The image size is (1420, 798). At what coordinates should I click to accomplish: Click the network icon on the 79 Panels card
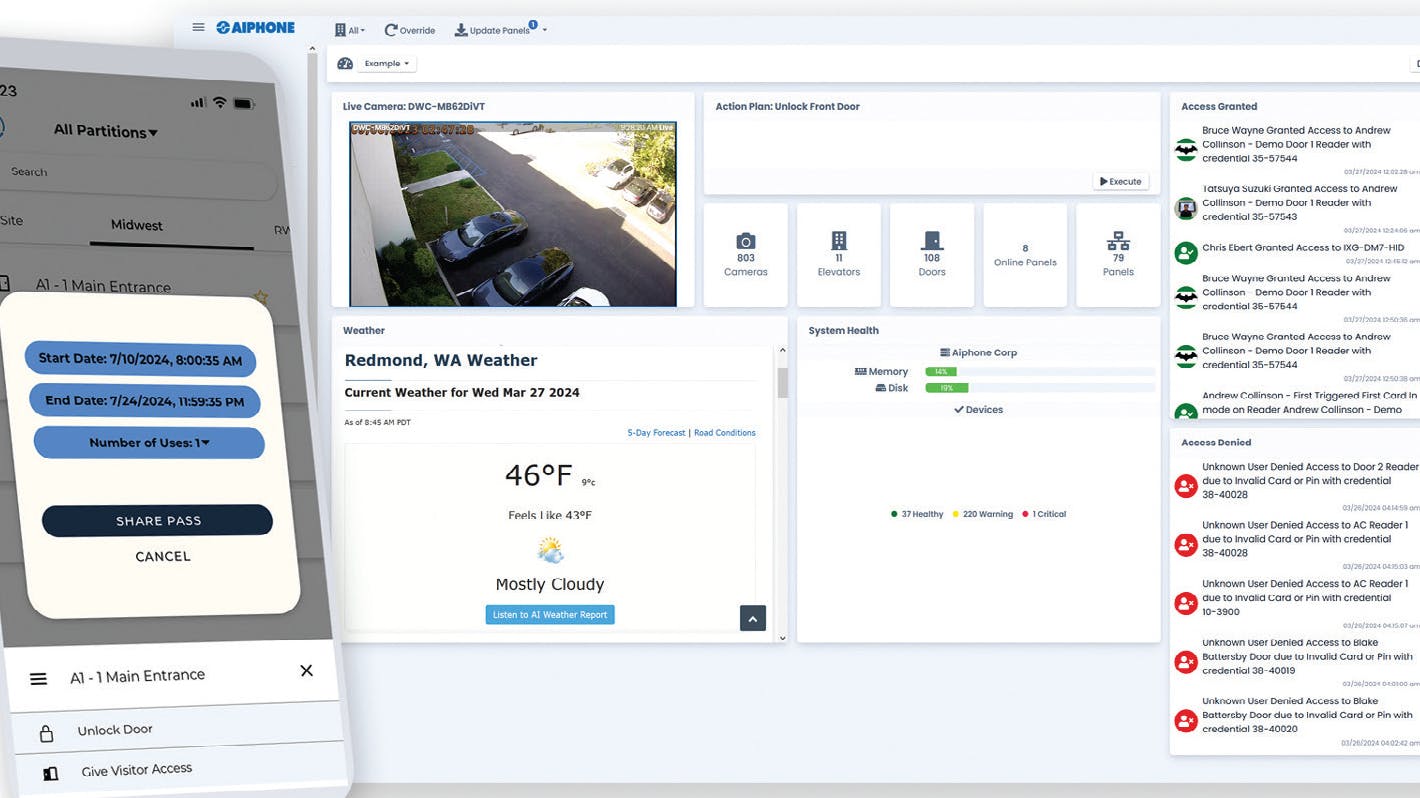coord(1117,242)
